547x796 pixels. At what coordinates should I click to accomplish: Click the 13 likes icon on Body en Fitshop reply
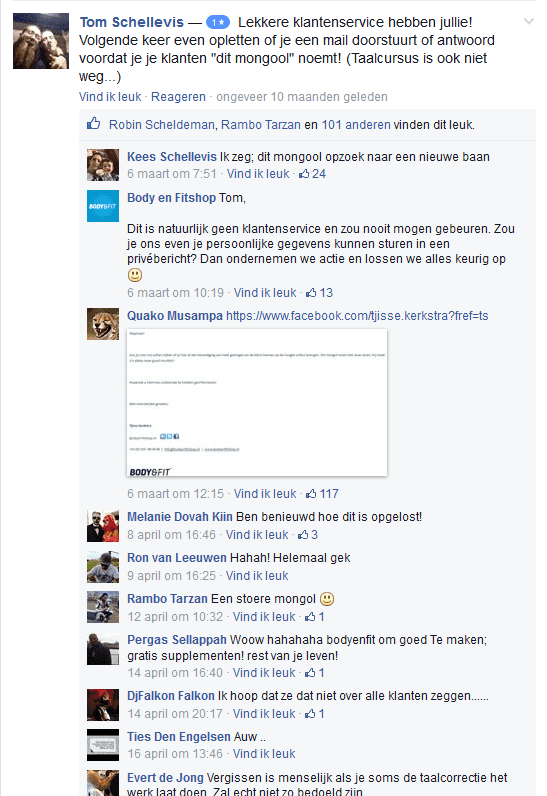[311, 293]
